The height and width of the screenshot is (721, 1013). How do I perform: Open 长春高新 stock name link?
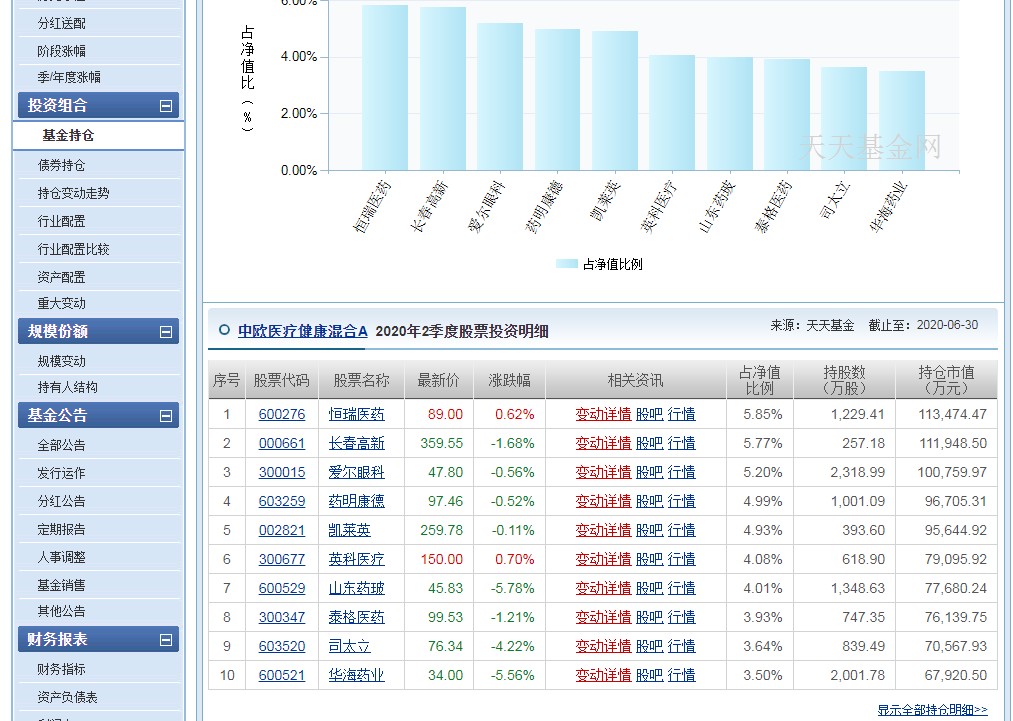(357, 443)
